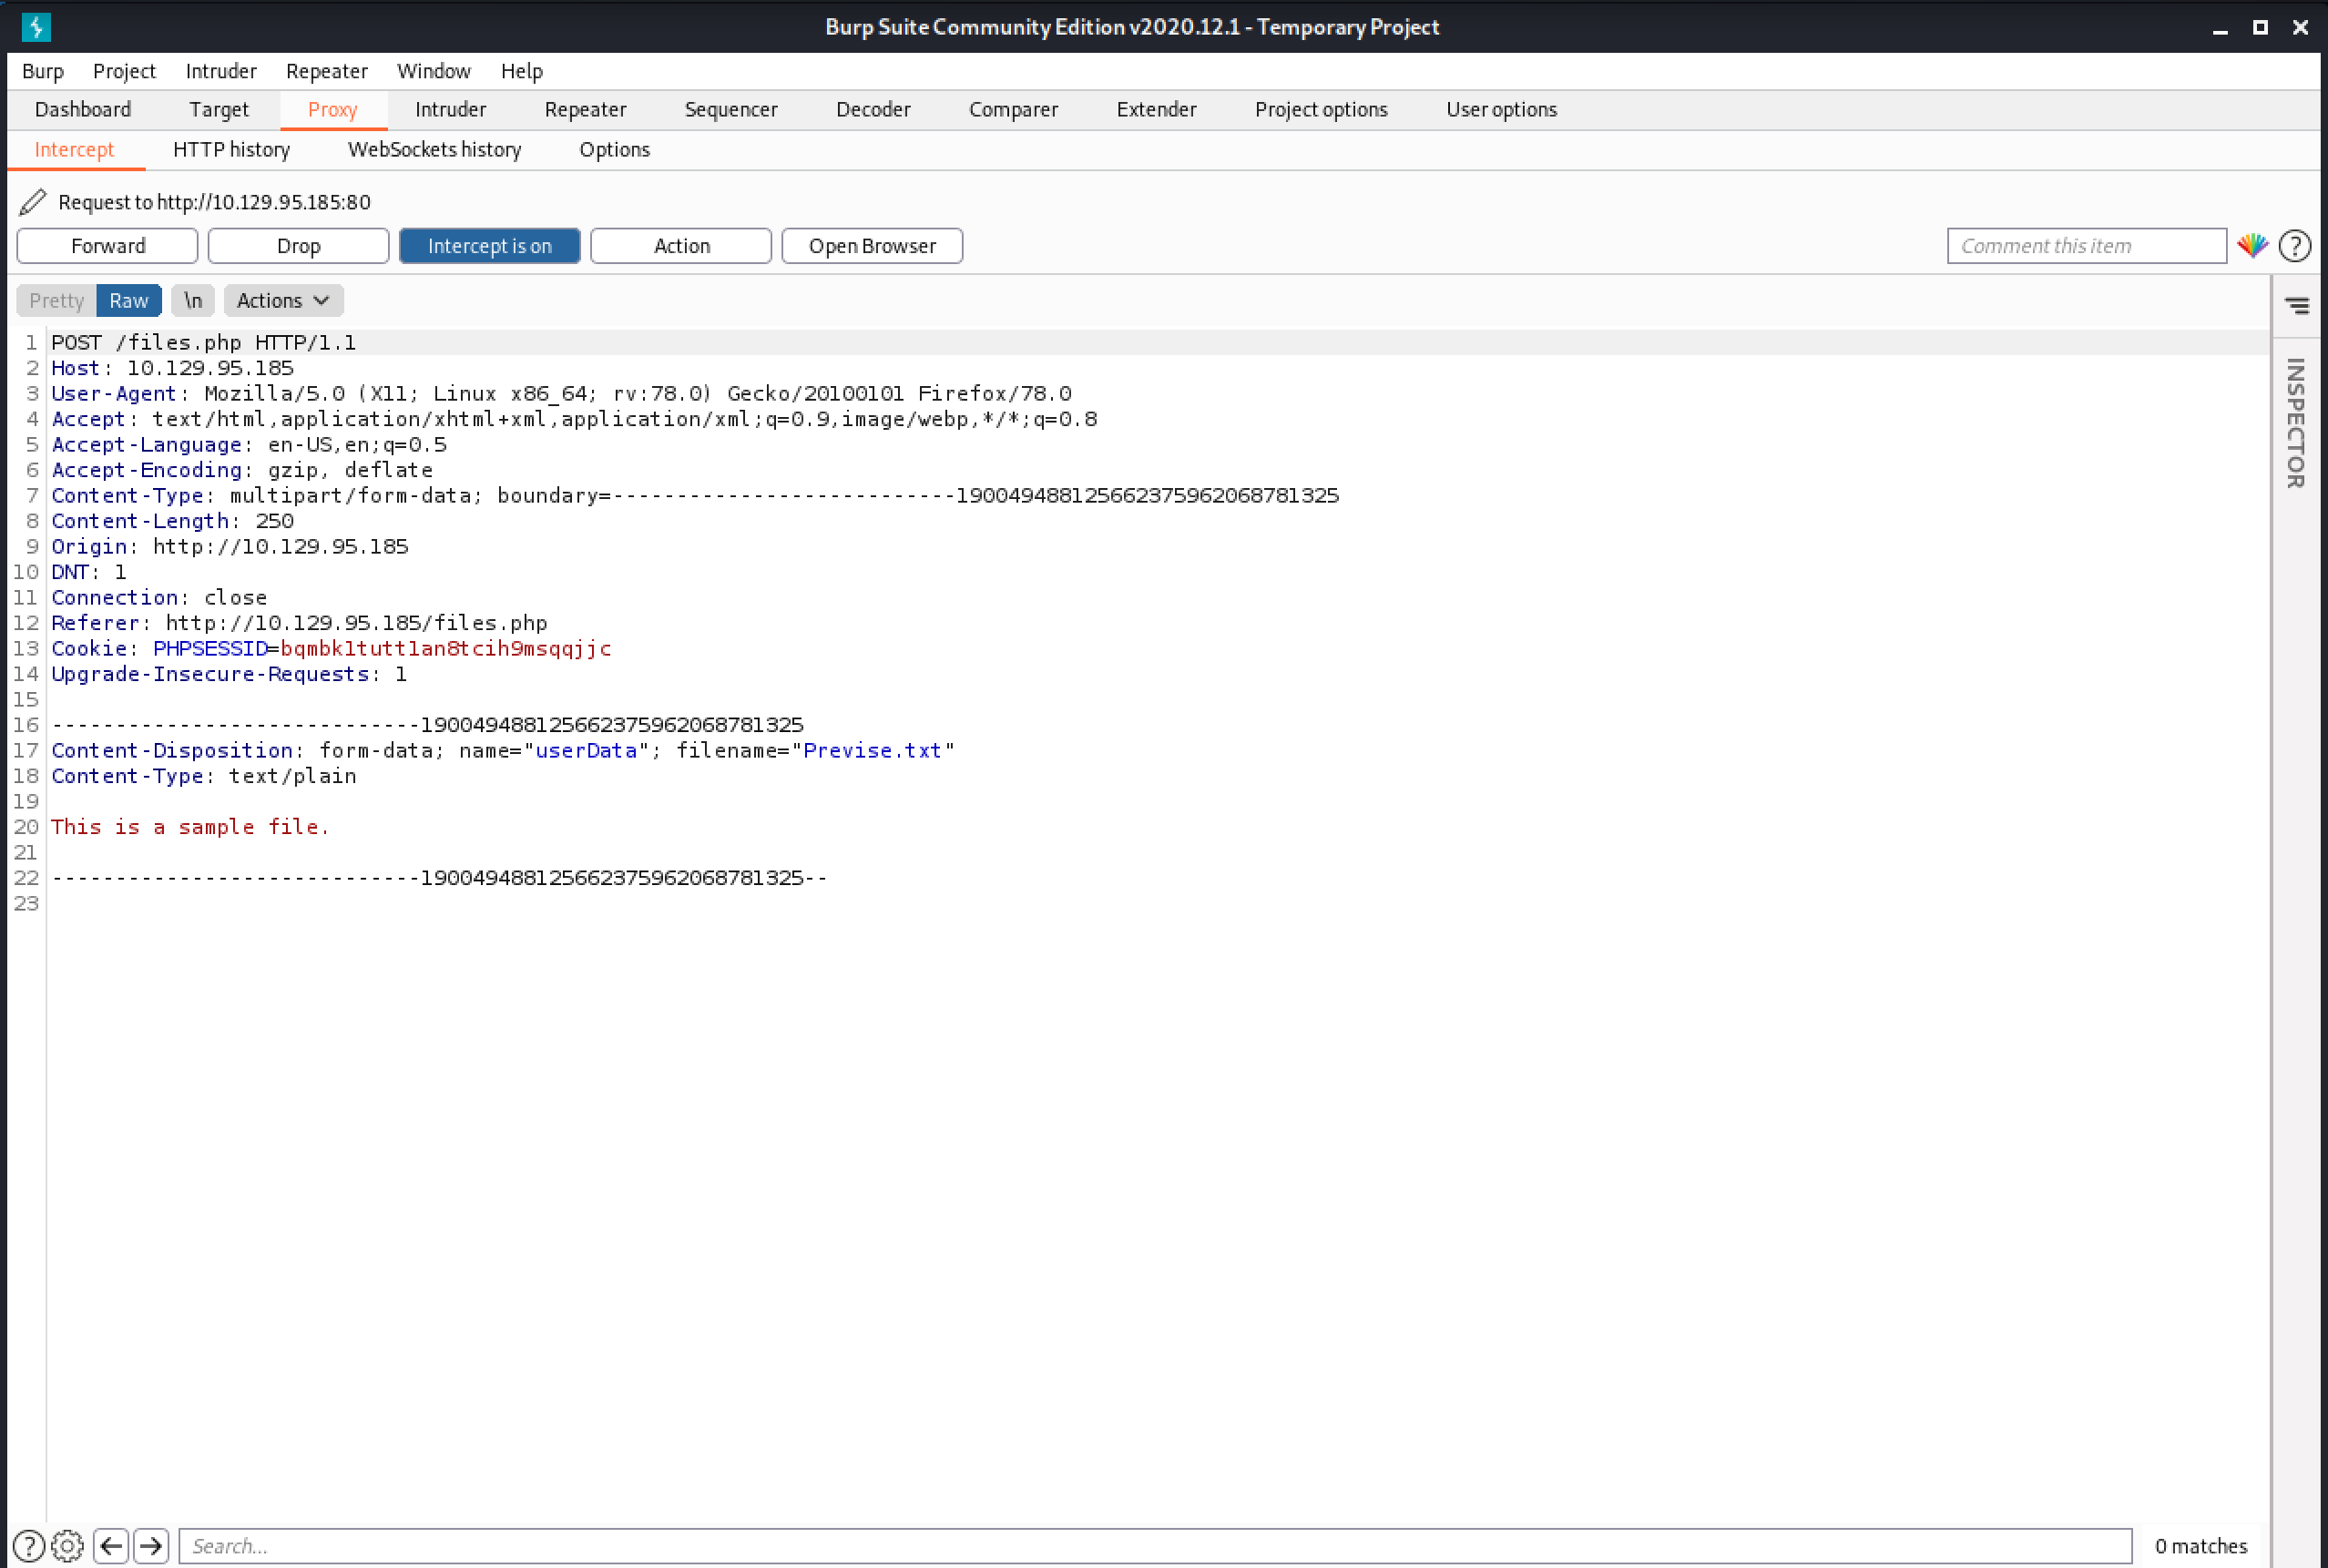
Task: Open the Intercept help question icon
Action: point(2295,246)
